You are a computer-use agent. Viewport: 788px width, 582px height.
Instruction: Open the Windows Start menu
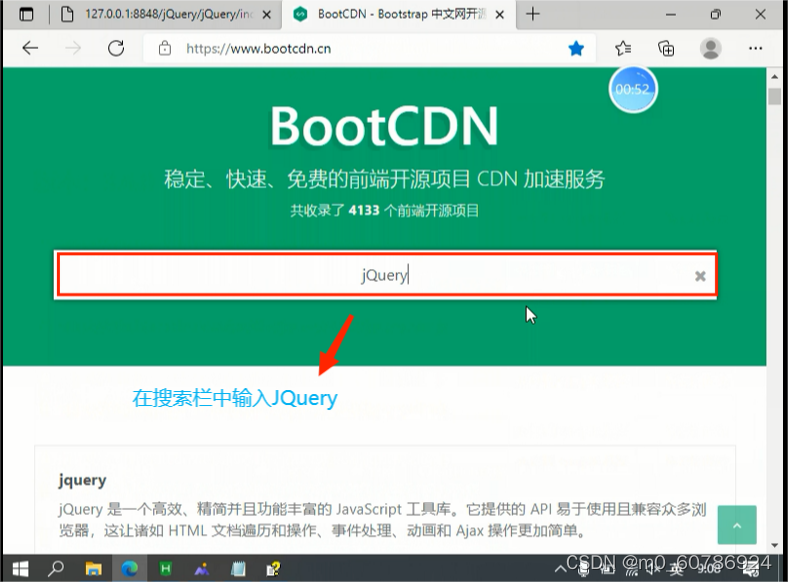coord(20,569)
